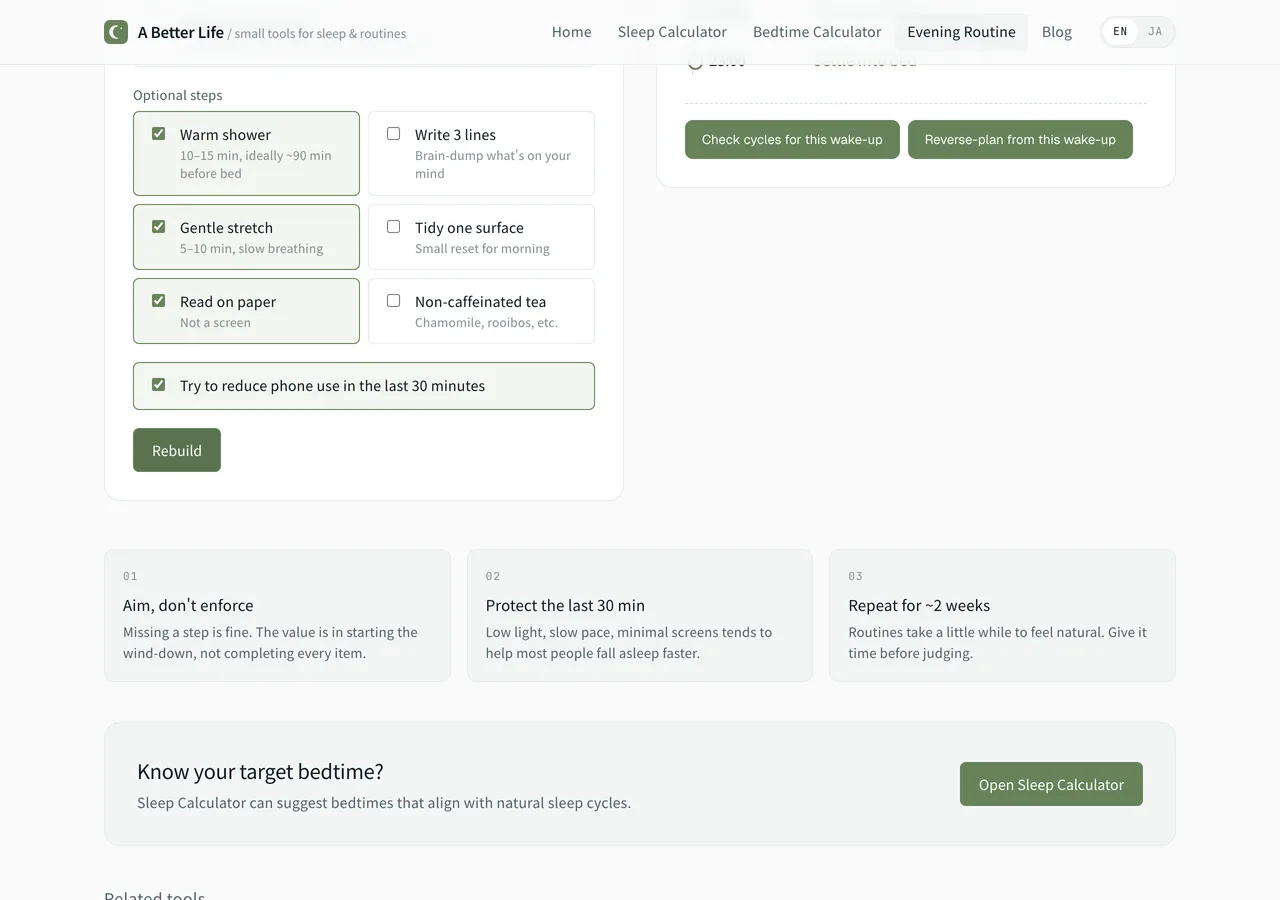This screenshot has width=1280, height=900.
Task: Click Reverse-plan from this wake-up
Action: pyautogui.click(x=1020, y=139)
